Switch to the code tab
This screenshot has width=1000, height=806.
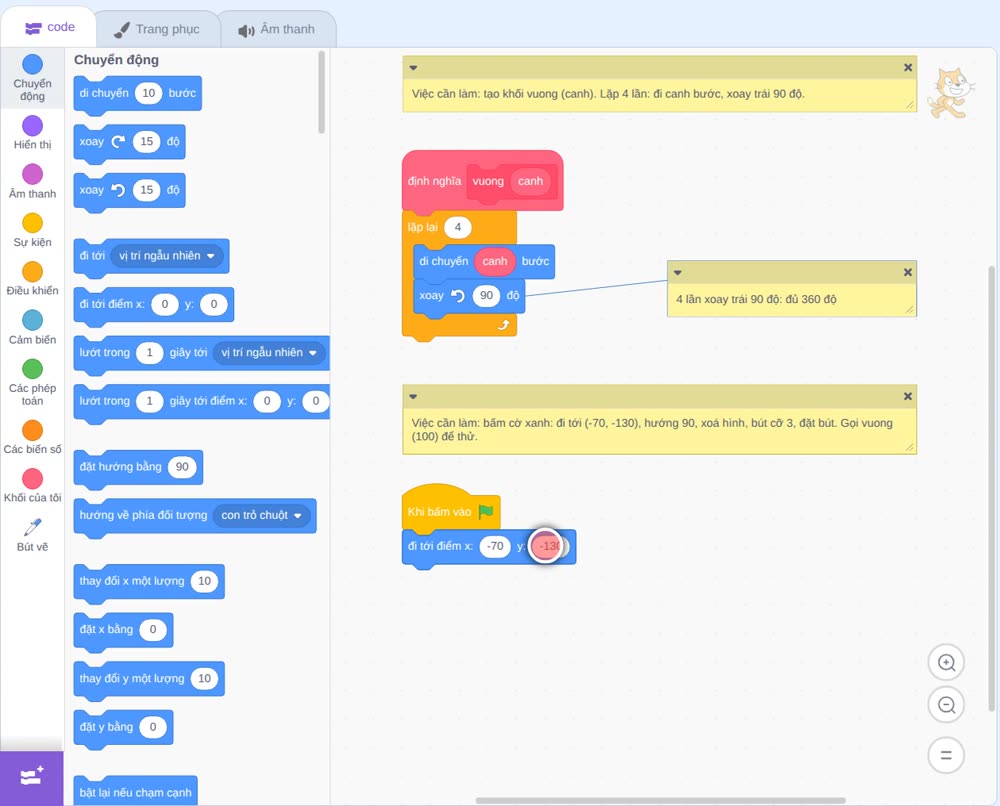[49, 27]
